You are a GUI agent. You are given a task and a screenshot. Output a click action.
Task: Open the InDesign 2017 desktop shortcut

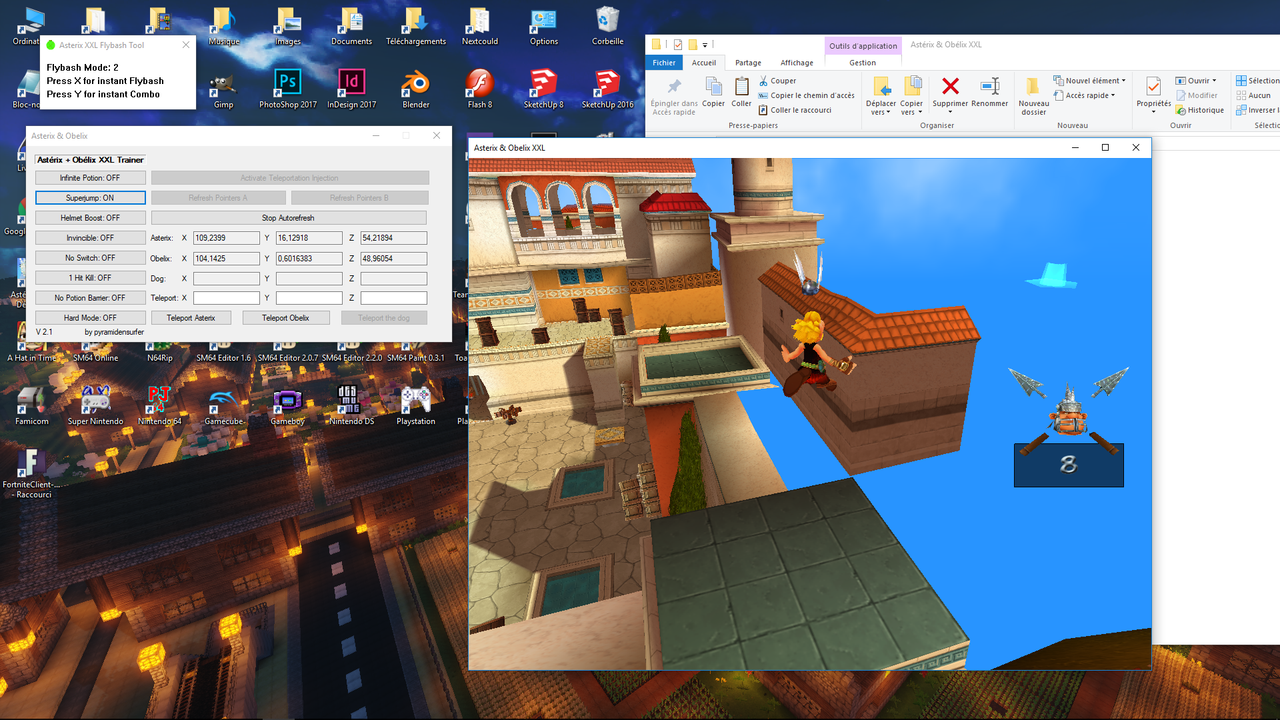point(351,90)
